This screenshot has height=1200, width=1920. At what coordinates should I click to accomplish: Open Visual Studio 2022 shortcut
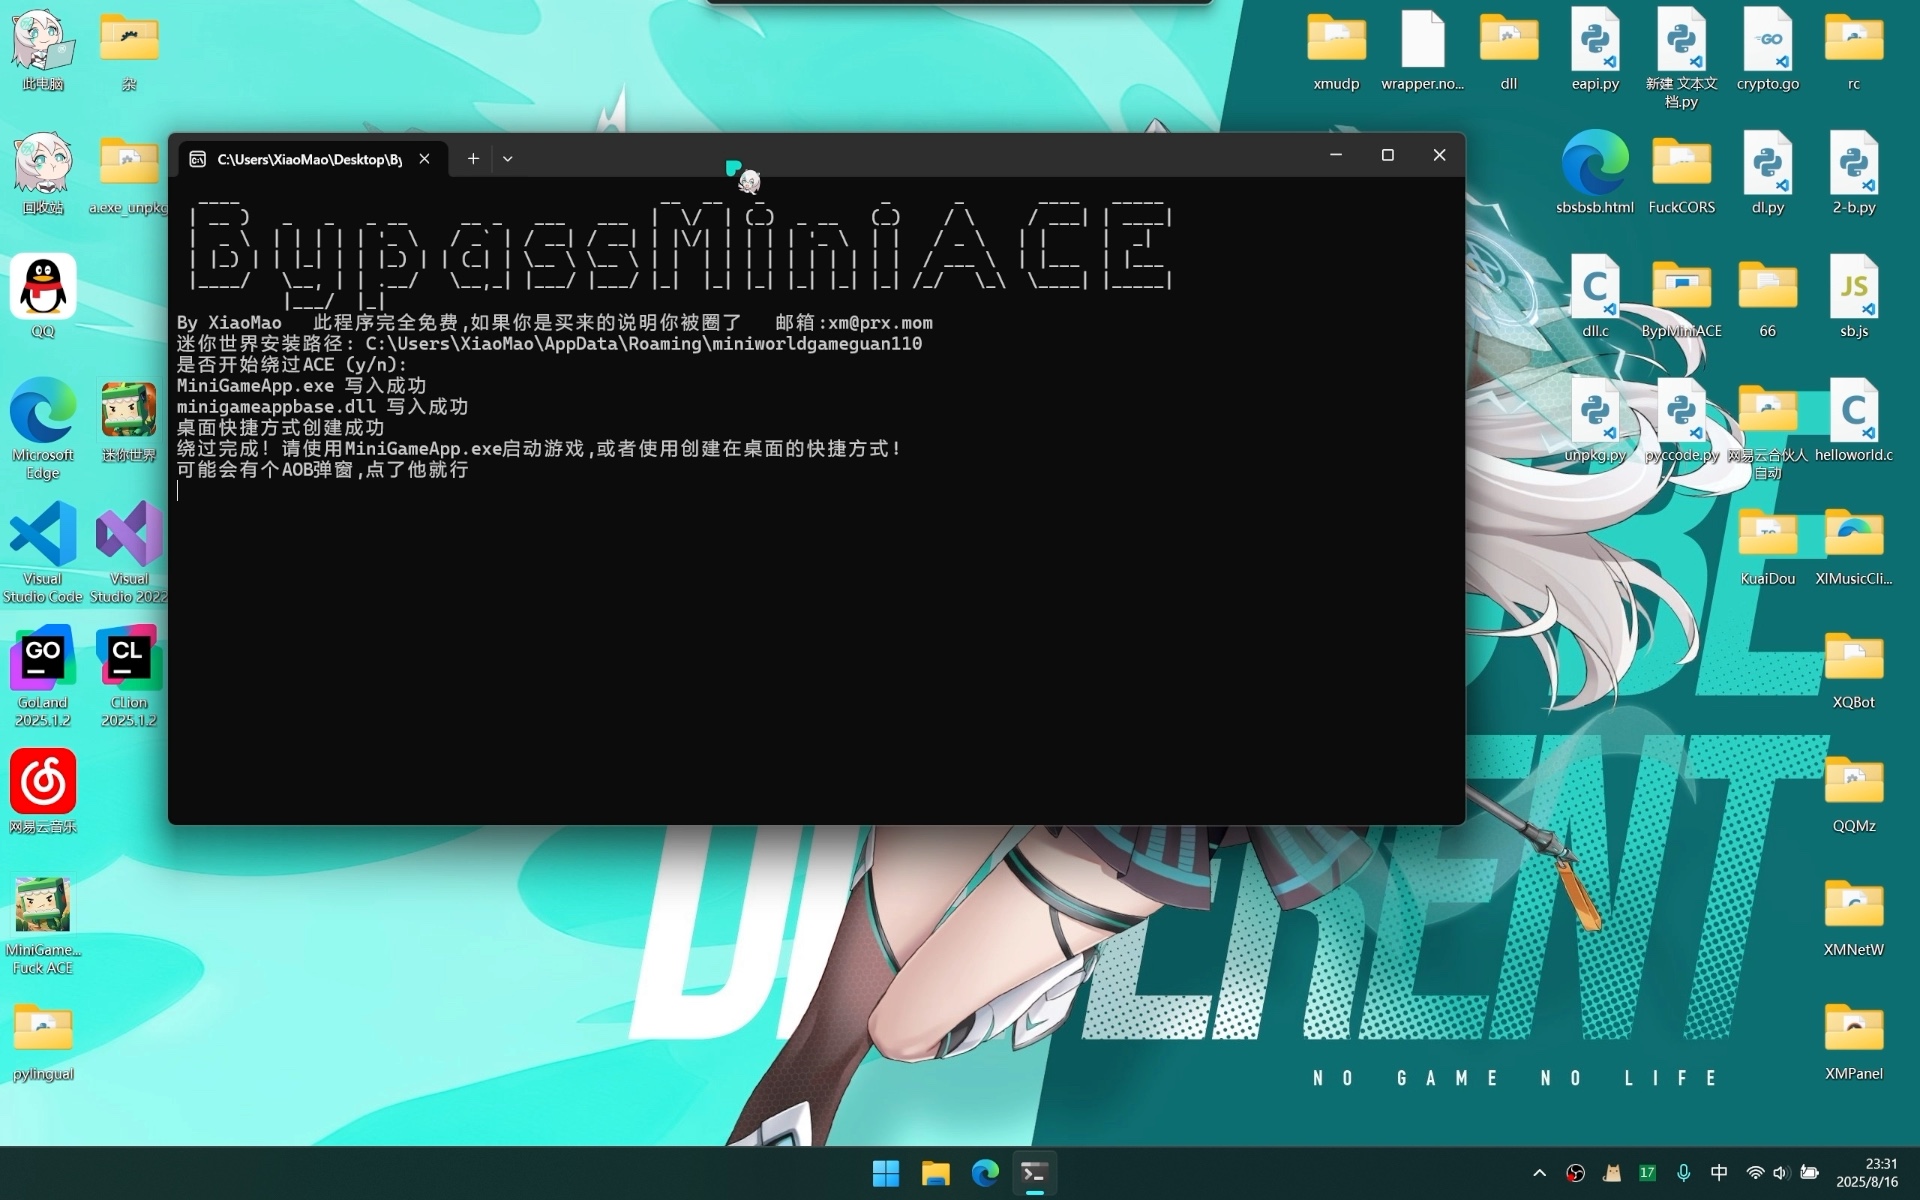pos(129,552)
